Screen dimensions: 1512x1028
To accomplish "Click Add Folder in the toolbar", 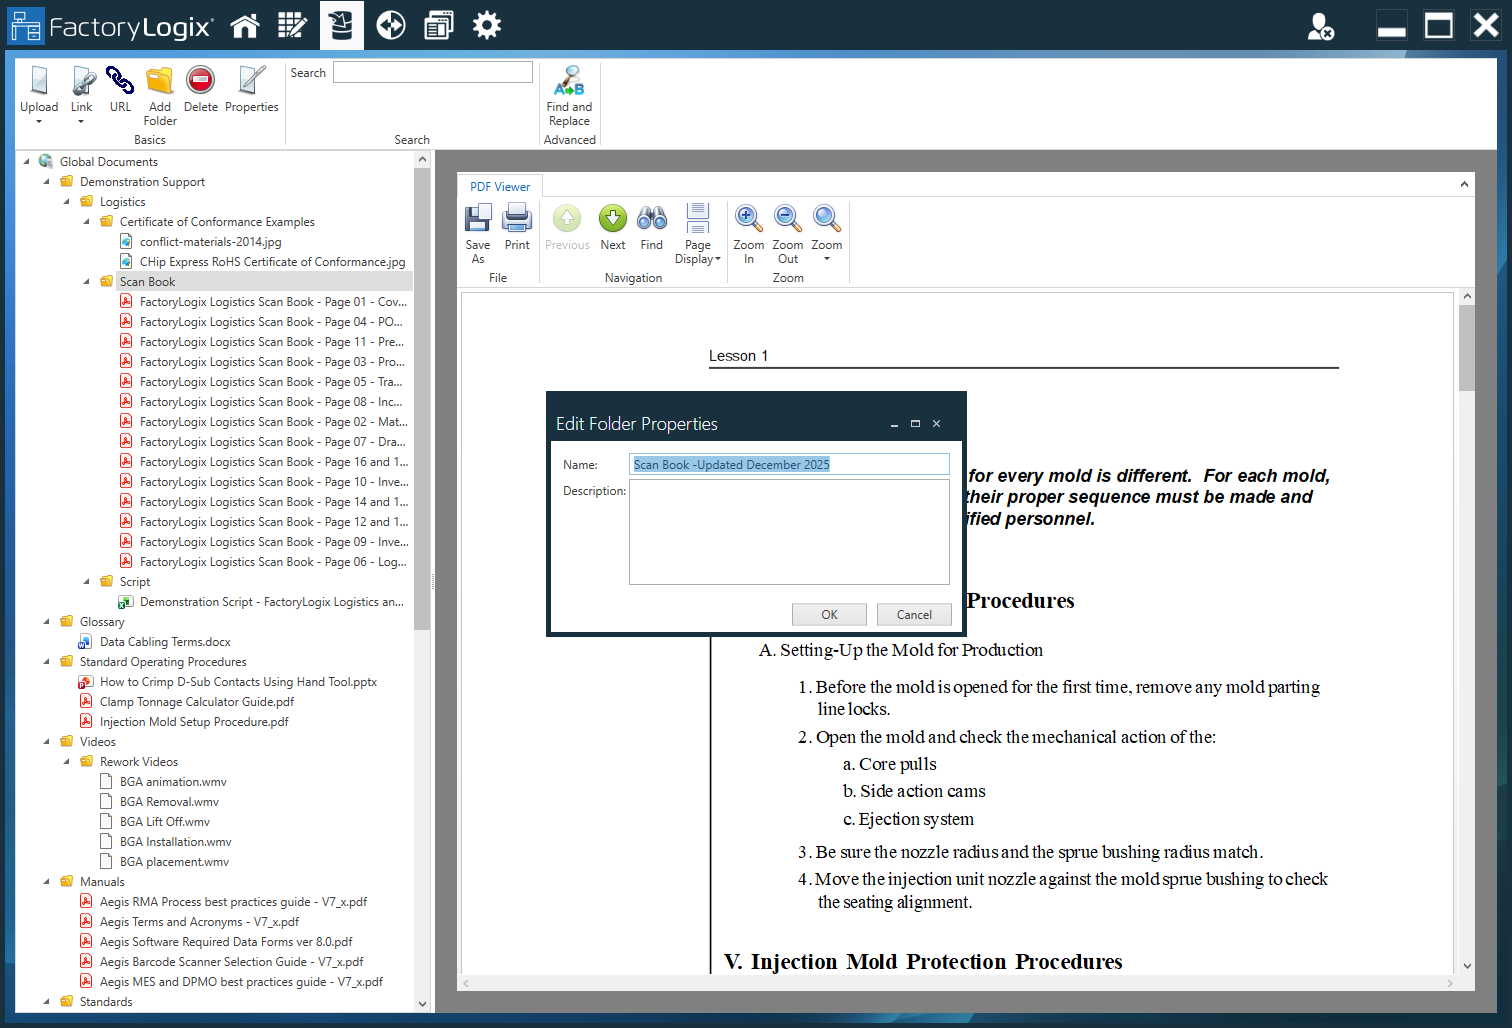I will [160, 90].
